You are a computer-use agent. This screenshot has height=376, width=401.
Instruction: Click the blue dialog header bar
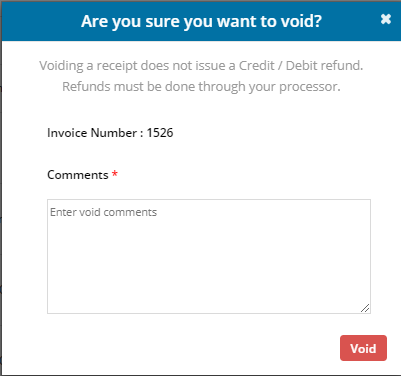pos(201,21)
